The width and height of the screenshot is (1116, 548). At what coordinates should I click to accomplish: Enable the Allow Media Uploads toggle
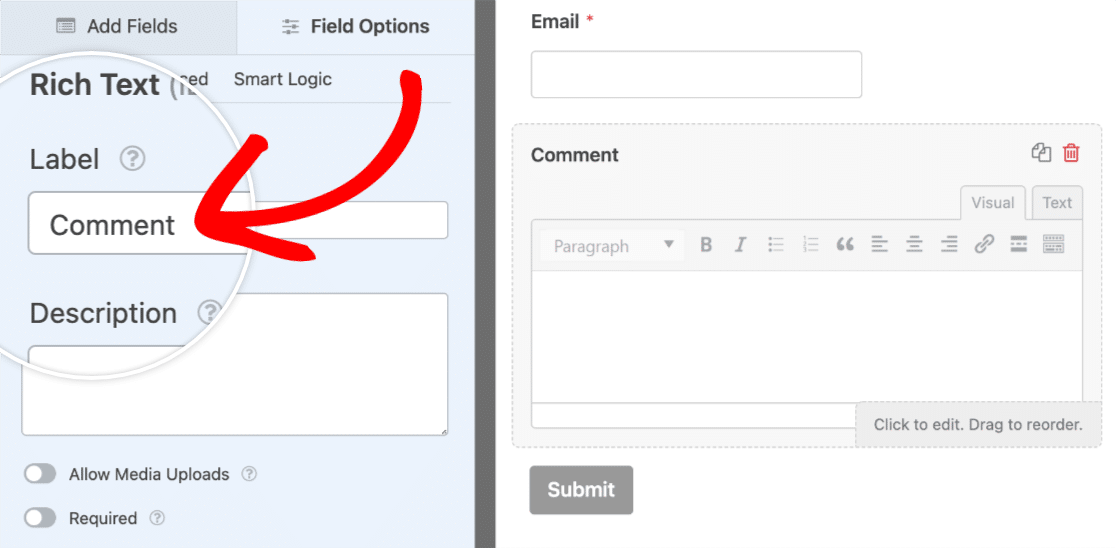(40, 474)
